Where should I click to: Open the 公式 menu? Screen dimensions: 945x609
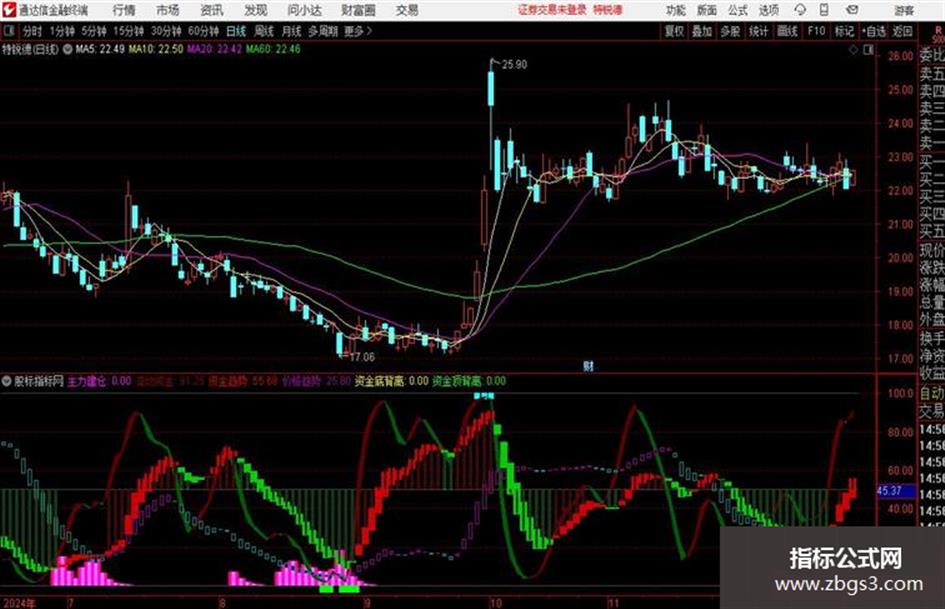[x=737, y=10]
